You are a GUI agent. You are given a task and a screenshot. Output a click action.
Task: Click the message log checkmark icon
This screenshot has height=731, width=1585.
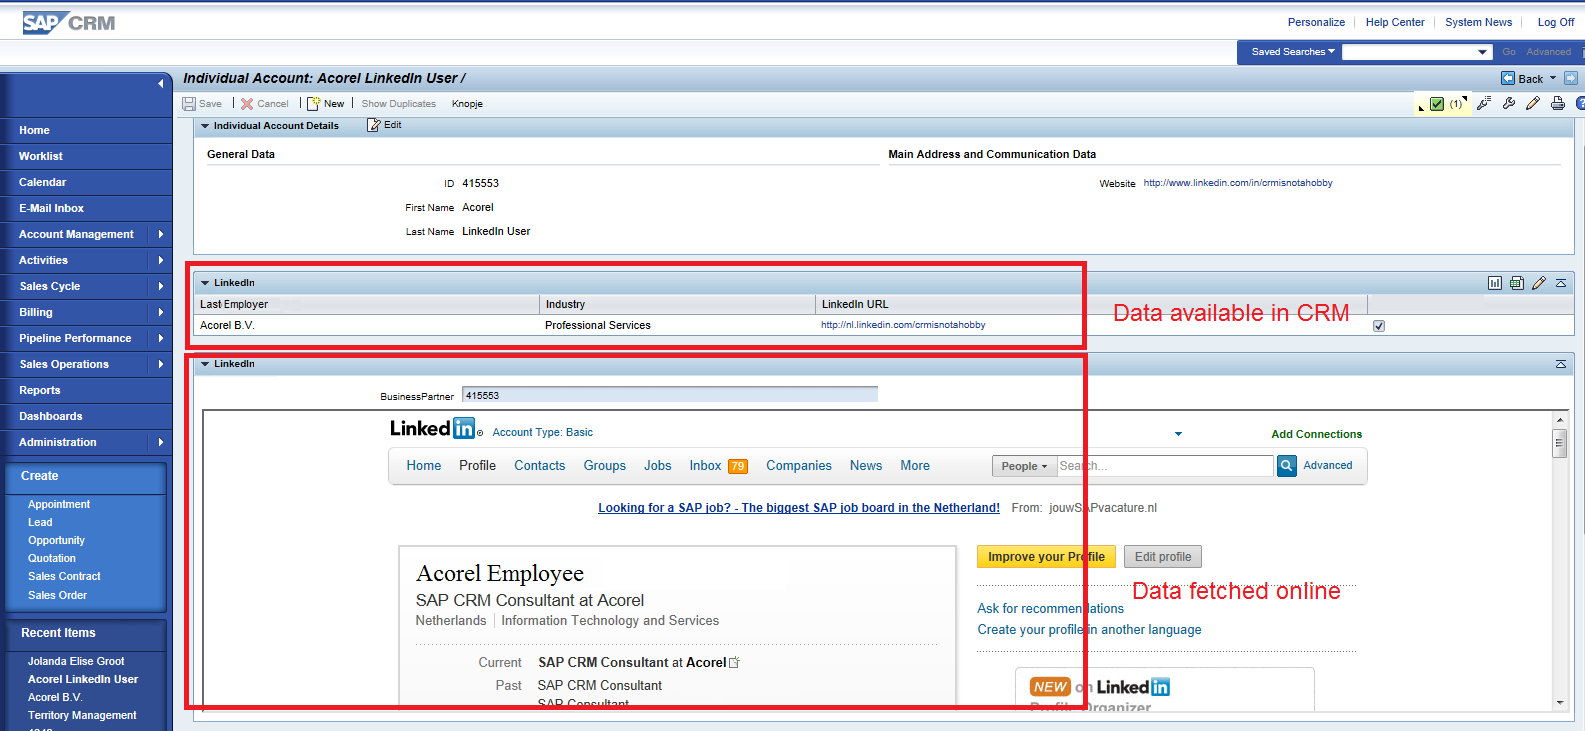click(x=1437, y=104)
